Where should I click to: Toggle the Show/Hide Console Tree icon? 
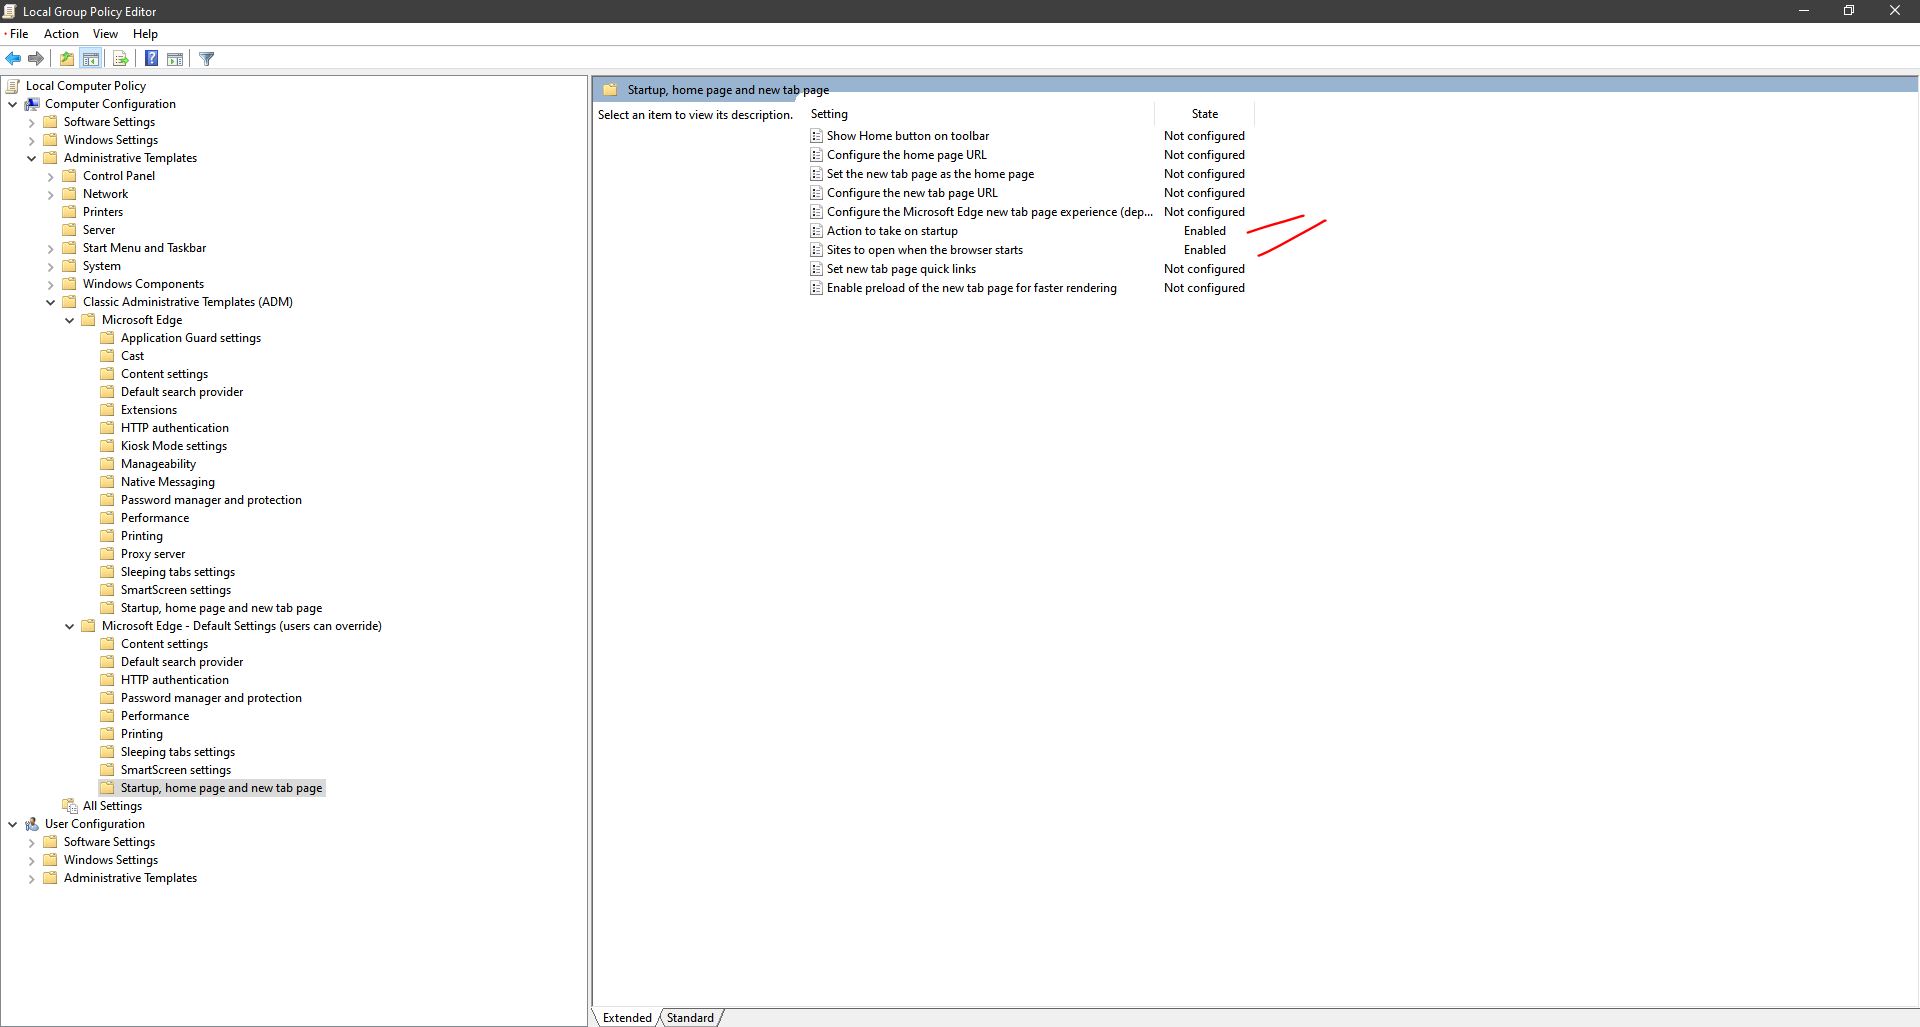[x=90, y=59]
